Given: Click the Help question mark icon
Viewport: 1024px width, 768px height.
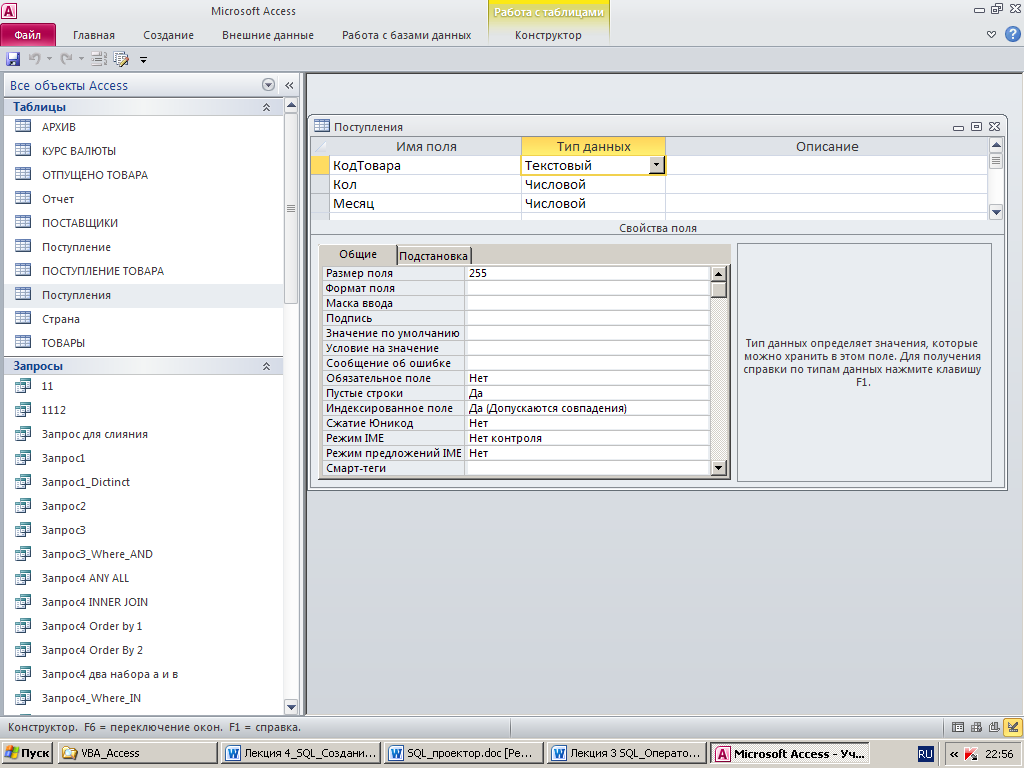Looking at the screenshot, I should point(1013,35).
